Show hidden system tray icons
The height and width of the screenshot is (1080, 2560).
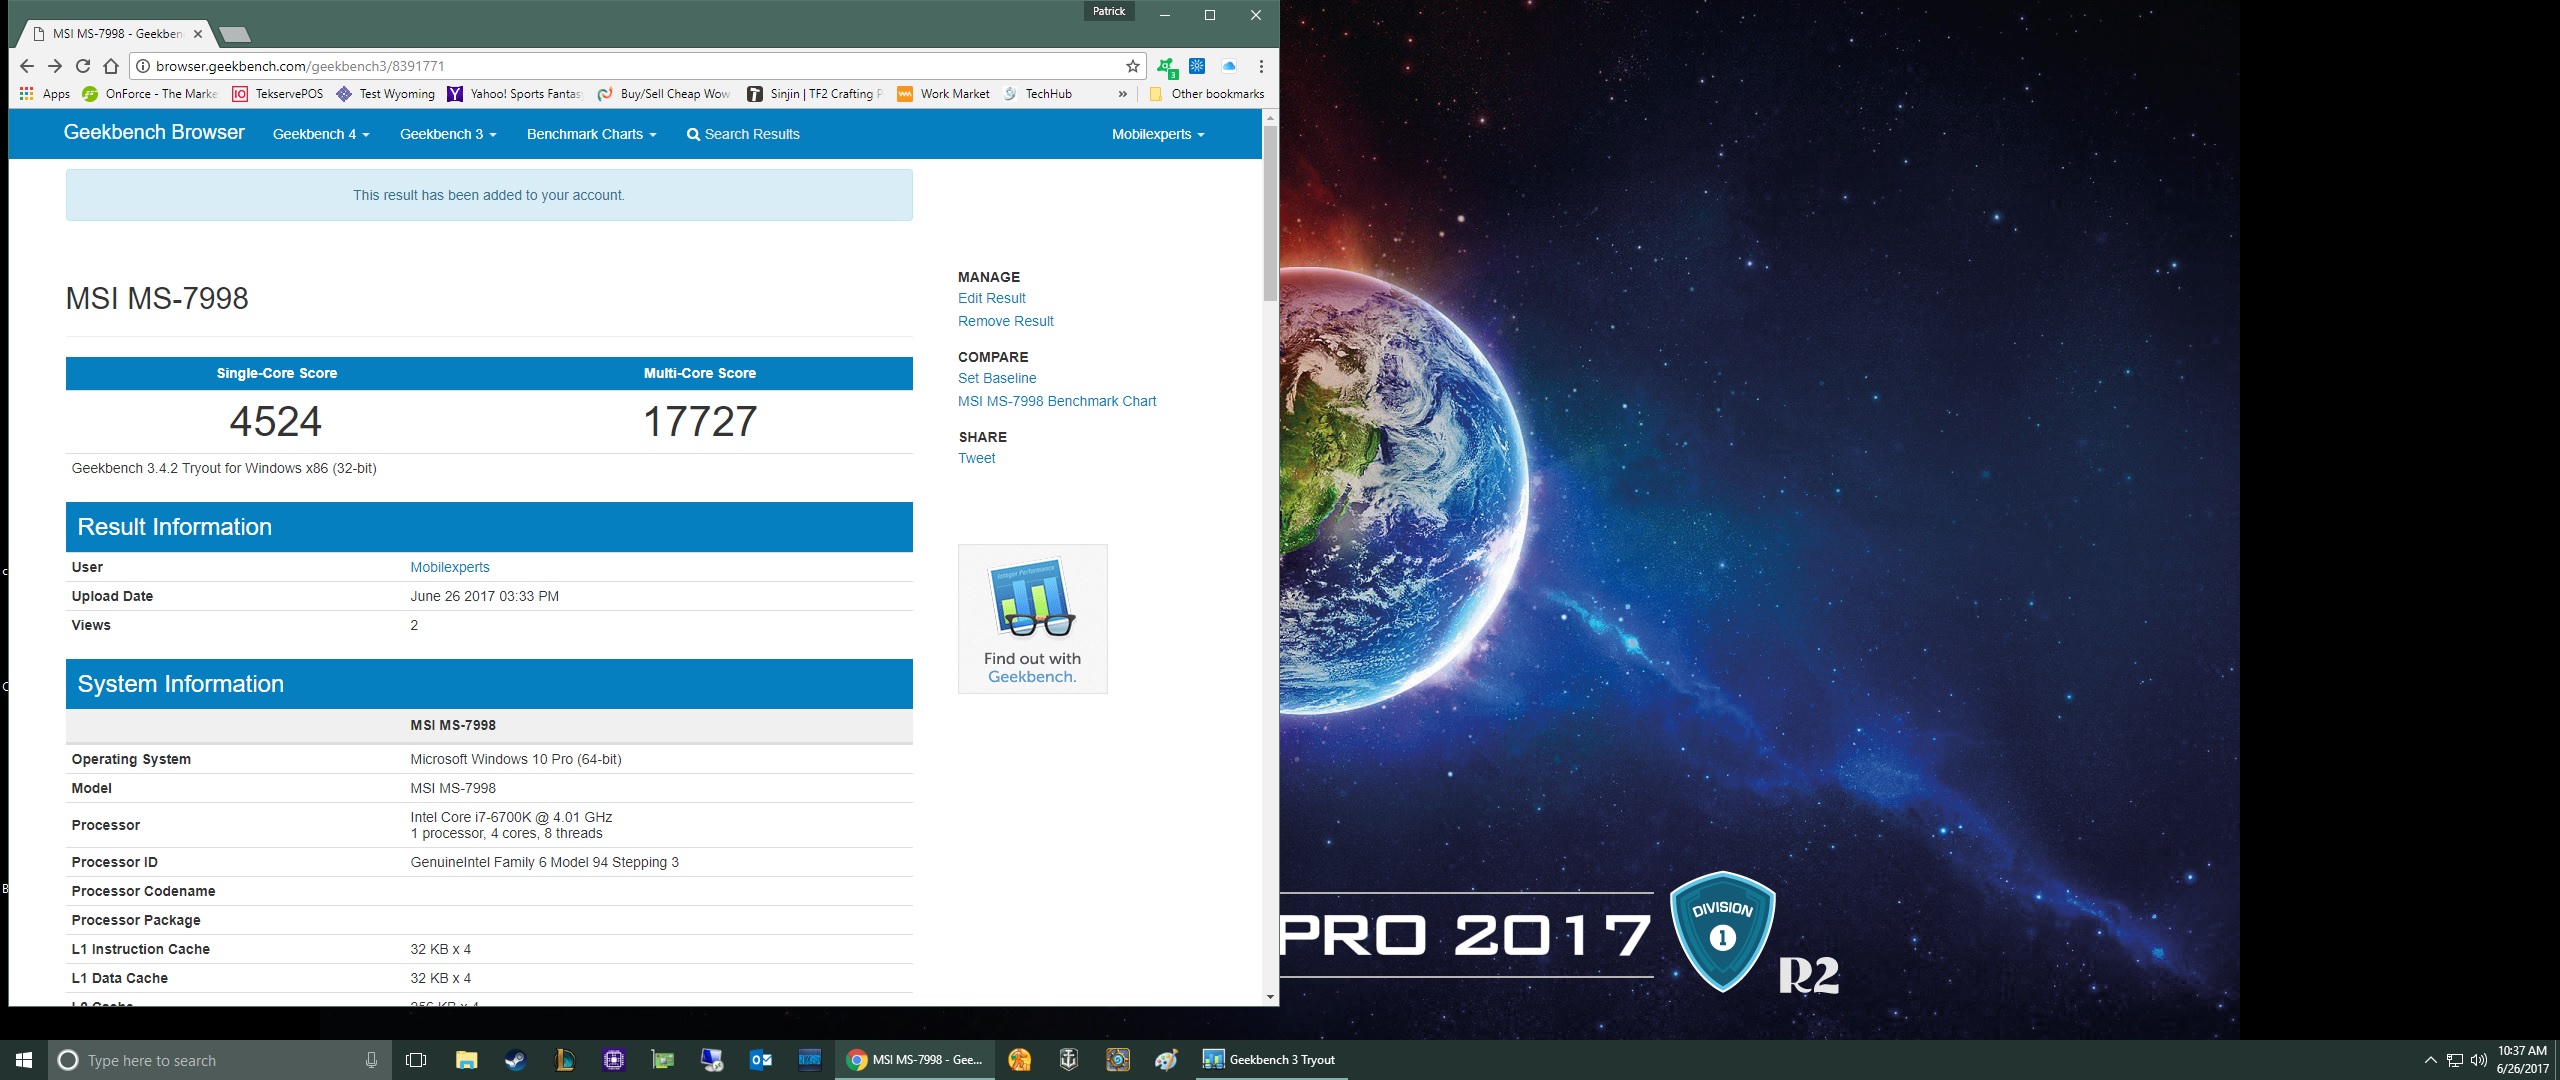(2431, 1060)
